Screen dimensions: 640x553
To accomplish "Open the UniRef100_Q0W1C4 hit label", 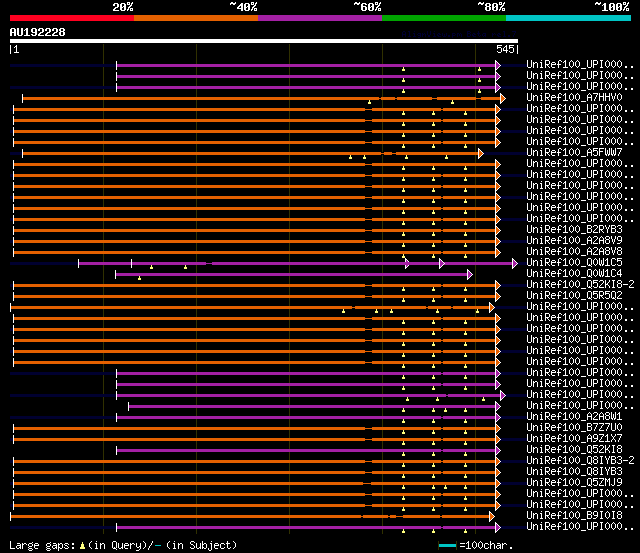I will tap(574, 273).
